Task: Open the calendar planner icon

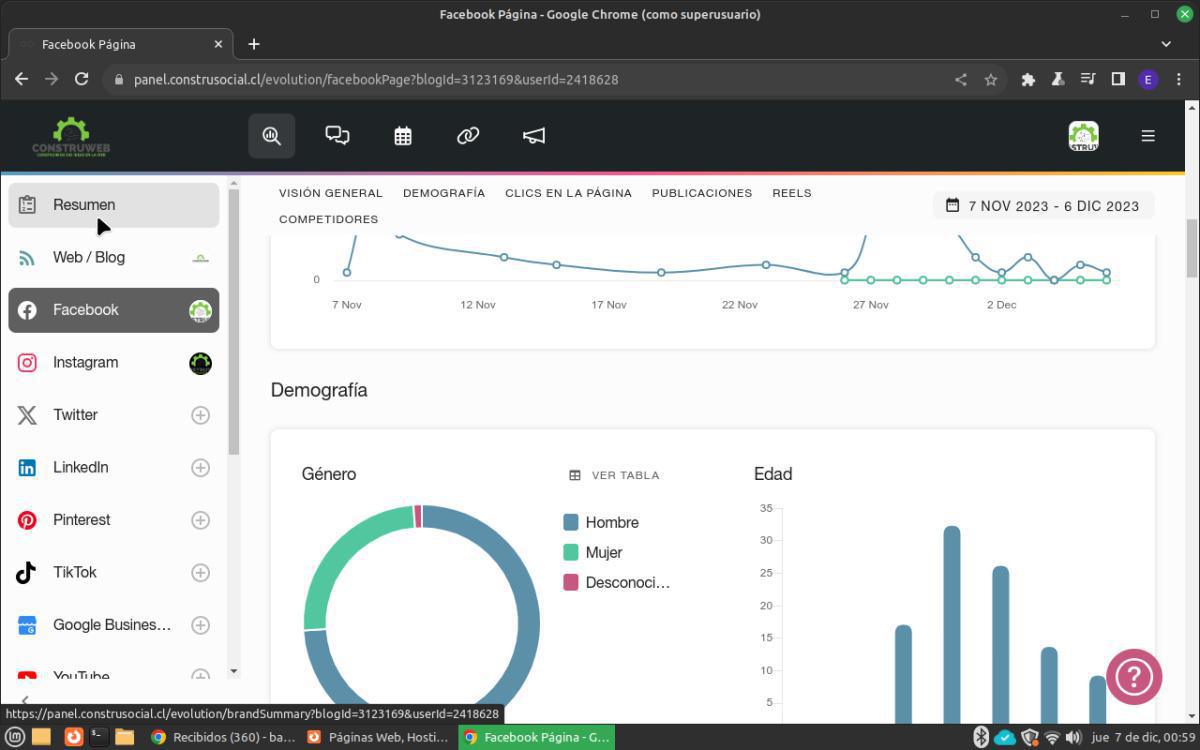Action: click(403, 136)
